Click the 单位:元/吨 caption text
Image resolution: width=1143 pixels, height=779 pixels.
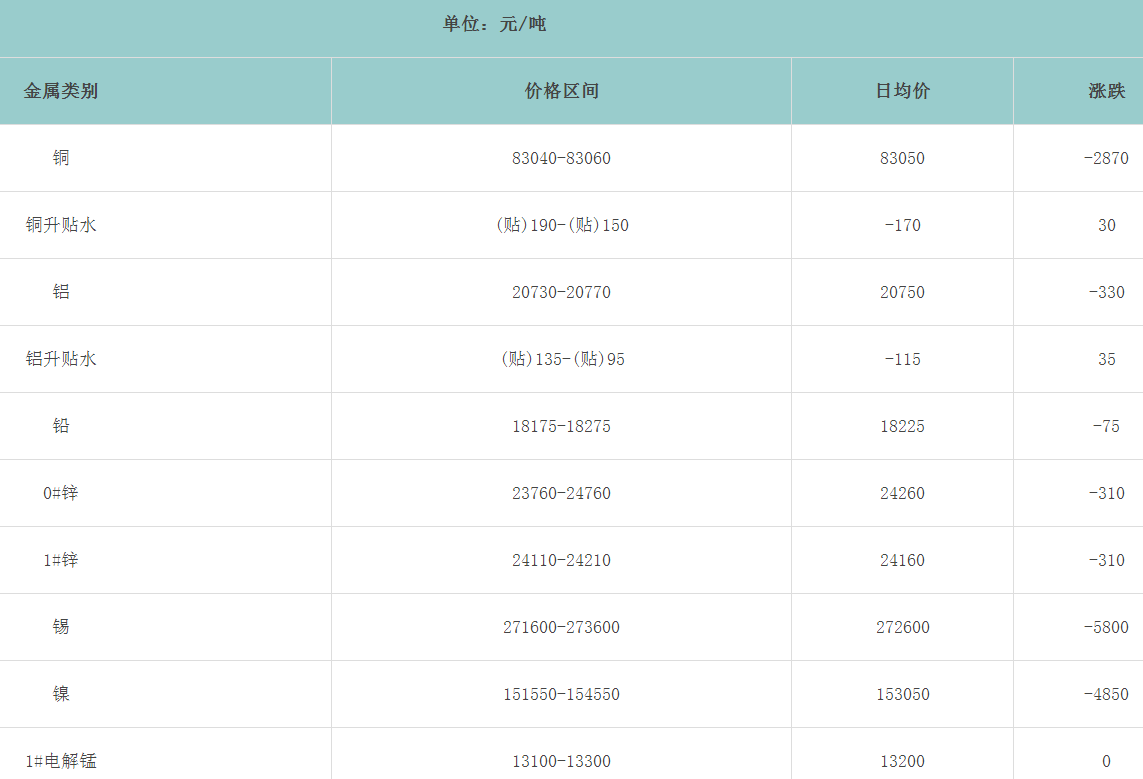coord(495,24)
